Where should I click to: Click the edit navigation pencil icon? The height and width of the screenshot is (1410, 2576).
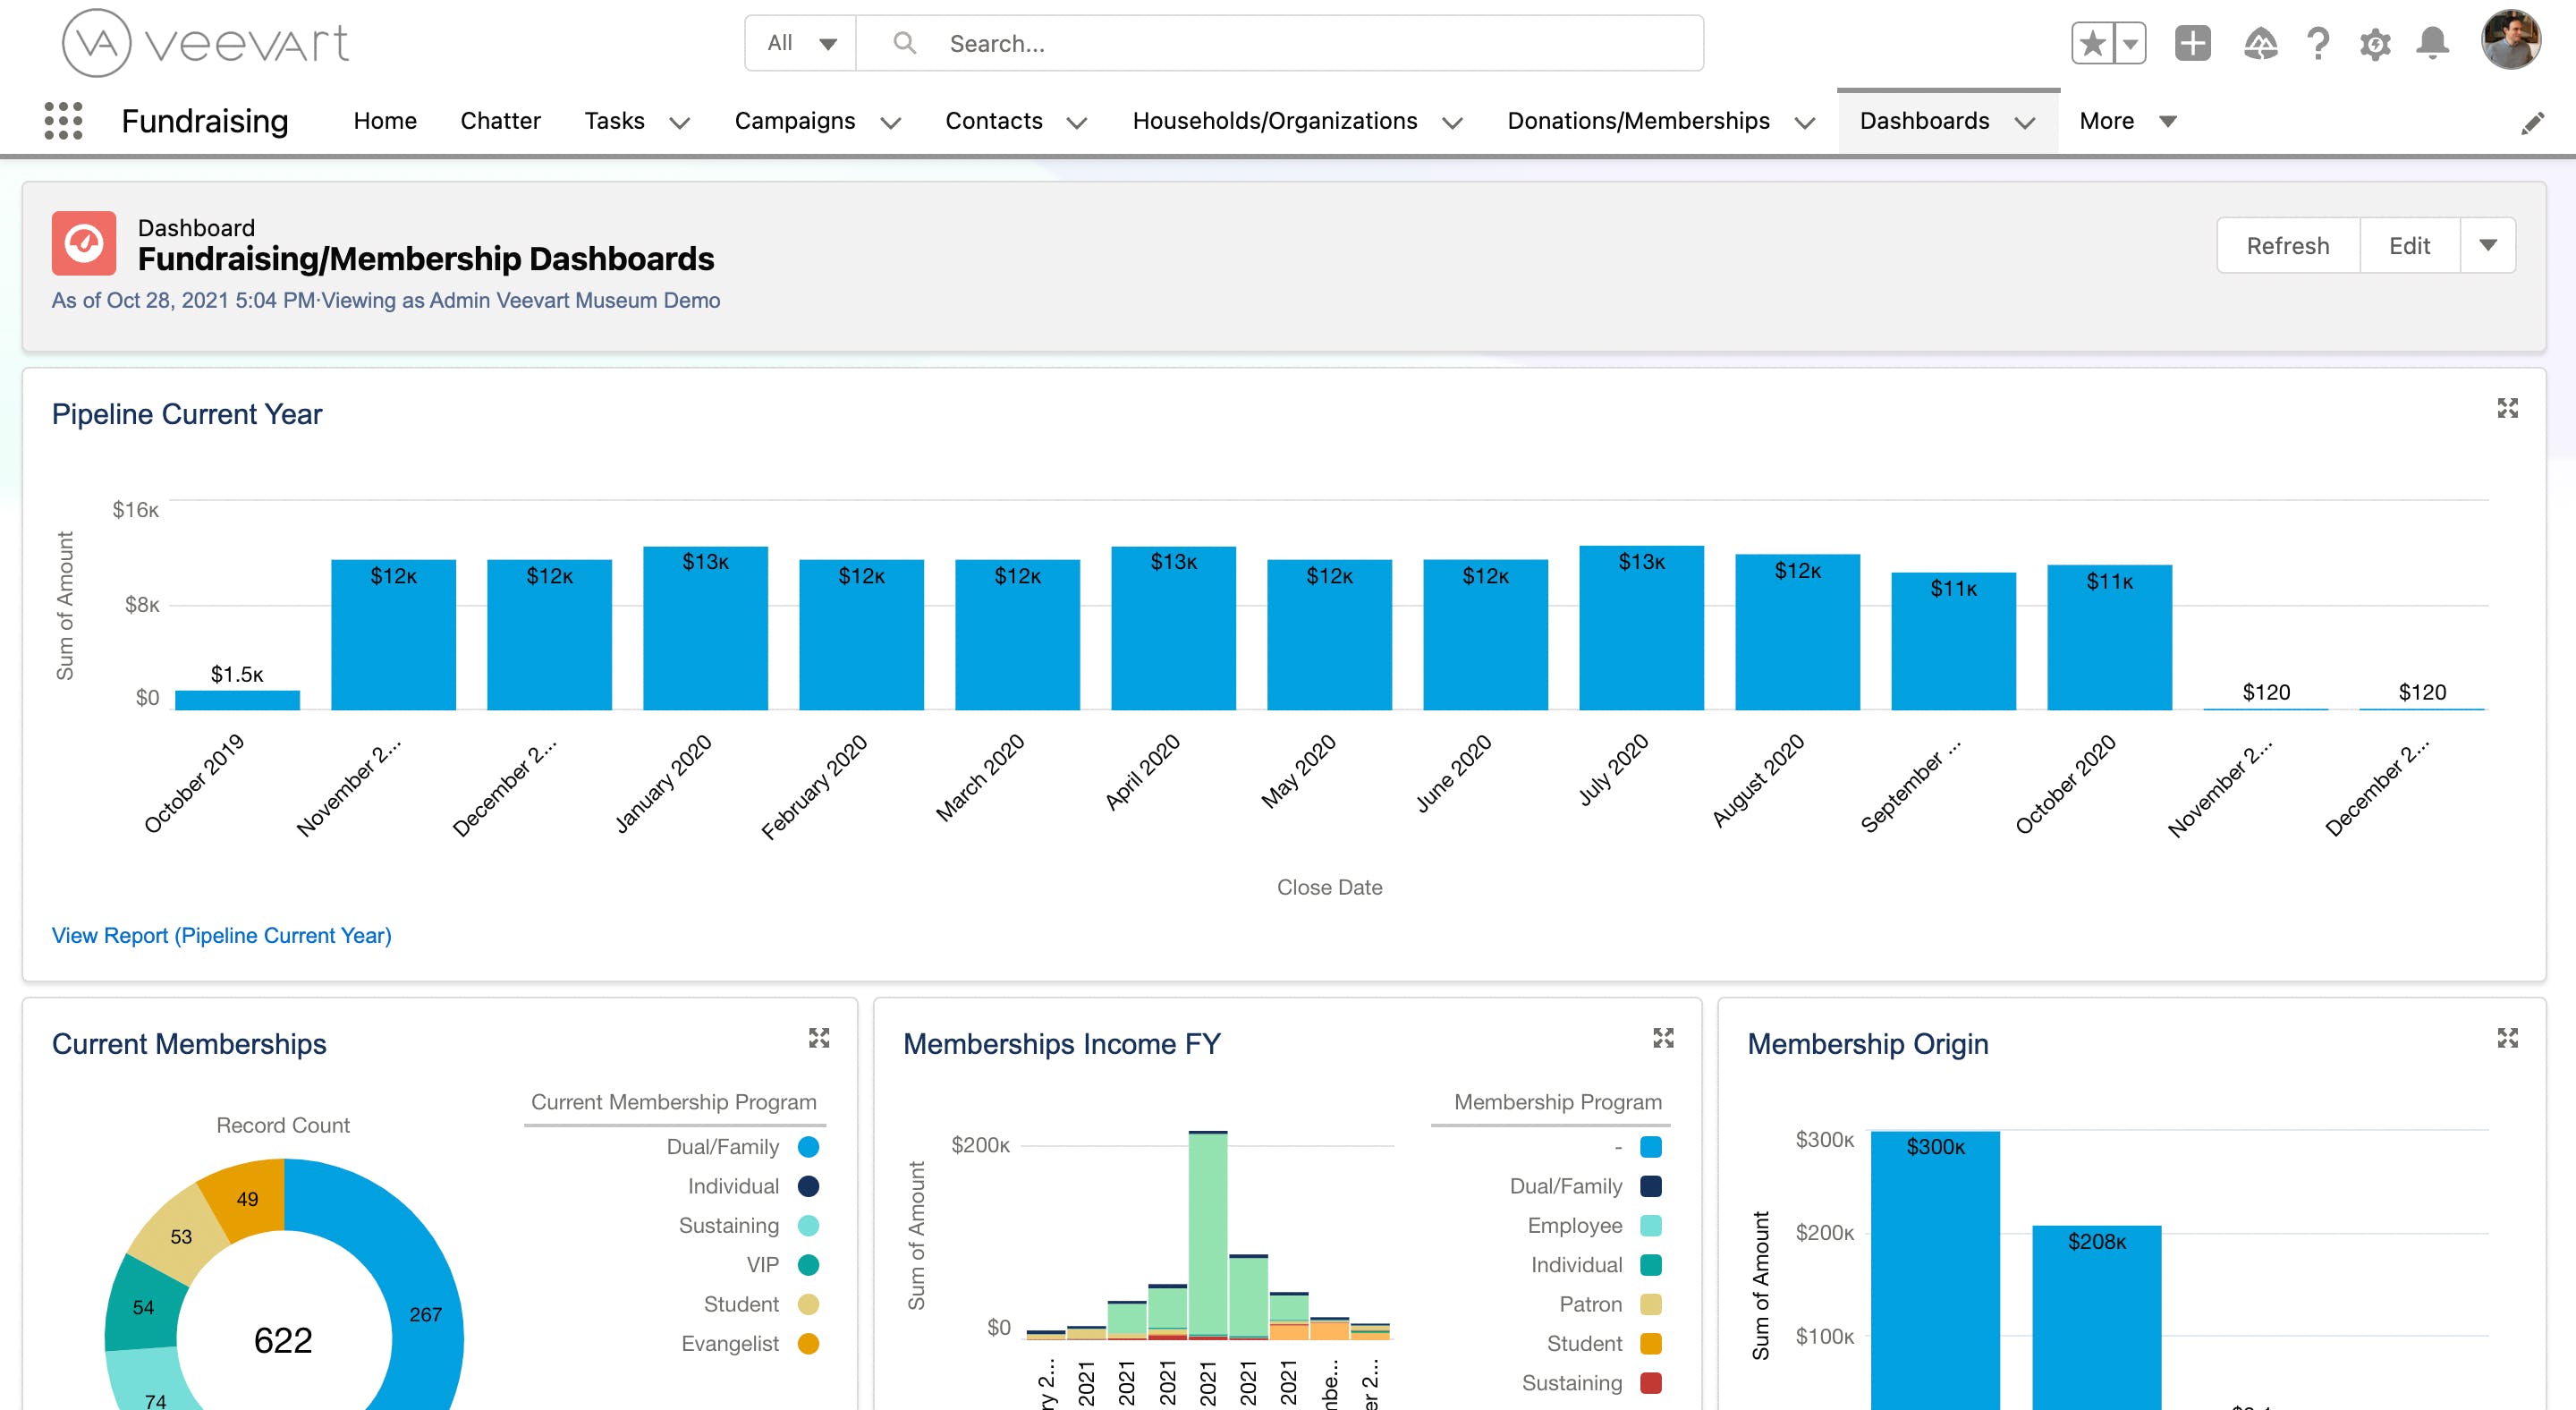[x=2532, y=123]
